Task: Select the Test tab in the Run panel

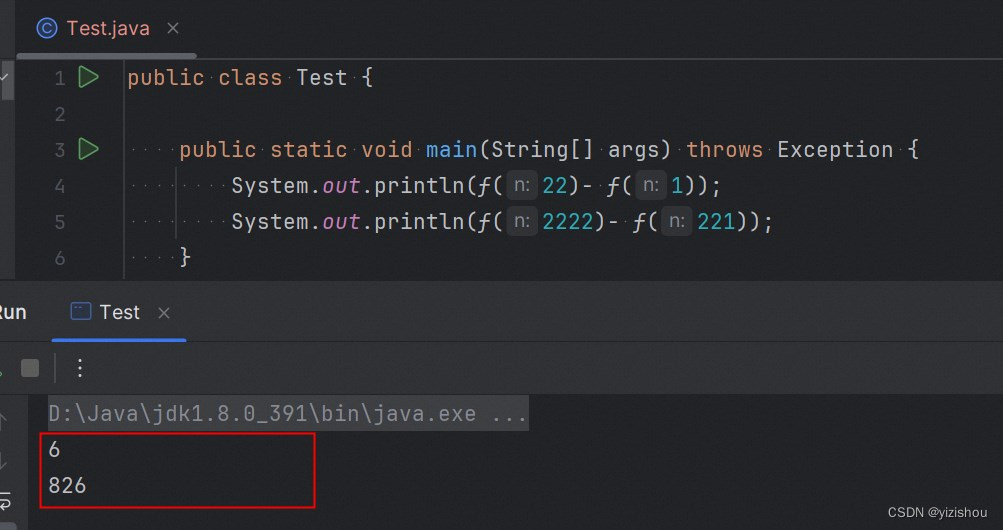Action: click(x=119, y=312)
